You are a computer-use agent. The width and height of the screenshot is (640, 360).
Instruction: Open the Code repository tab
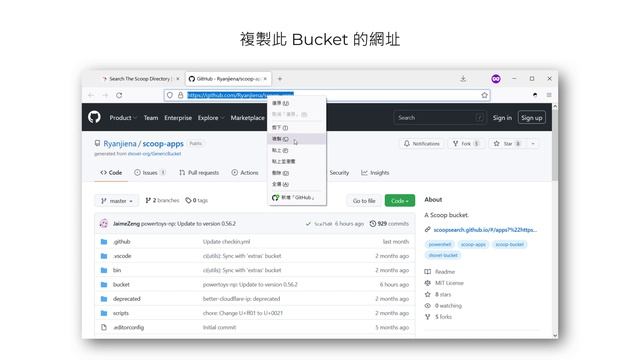111,173
